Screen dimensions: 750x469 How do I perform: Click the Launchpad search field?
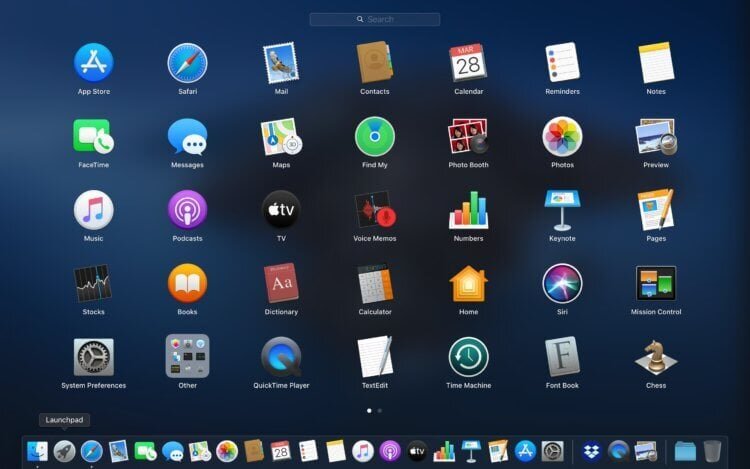coord(375,19)
